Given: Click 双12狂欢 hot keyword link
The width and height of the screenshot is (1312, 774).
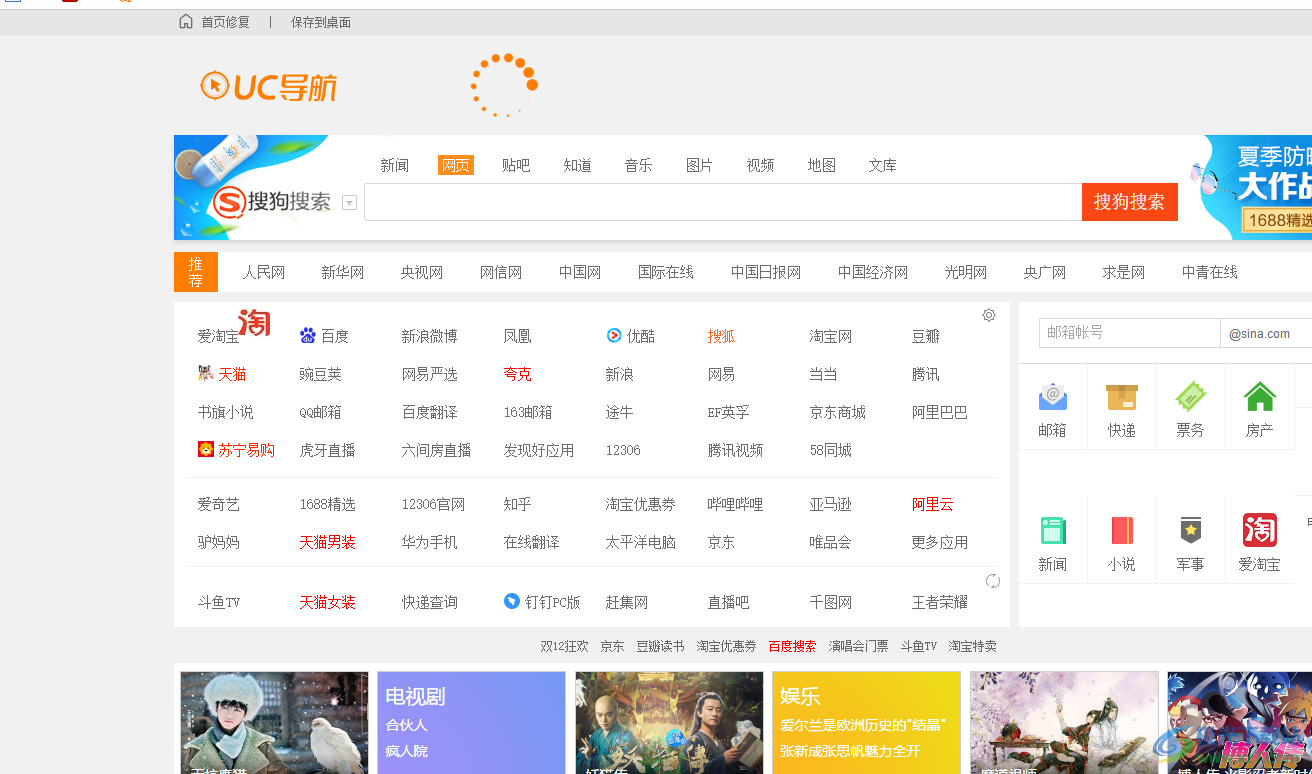Looking at the screenshot, I should point(564,646).
